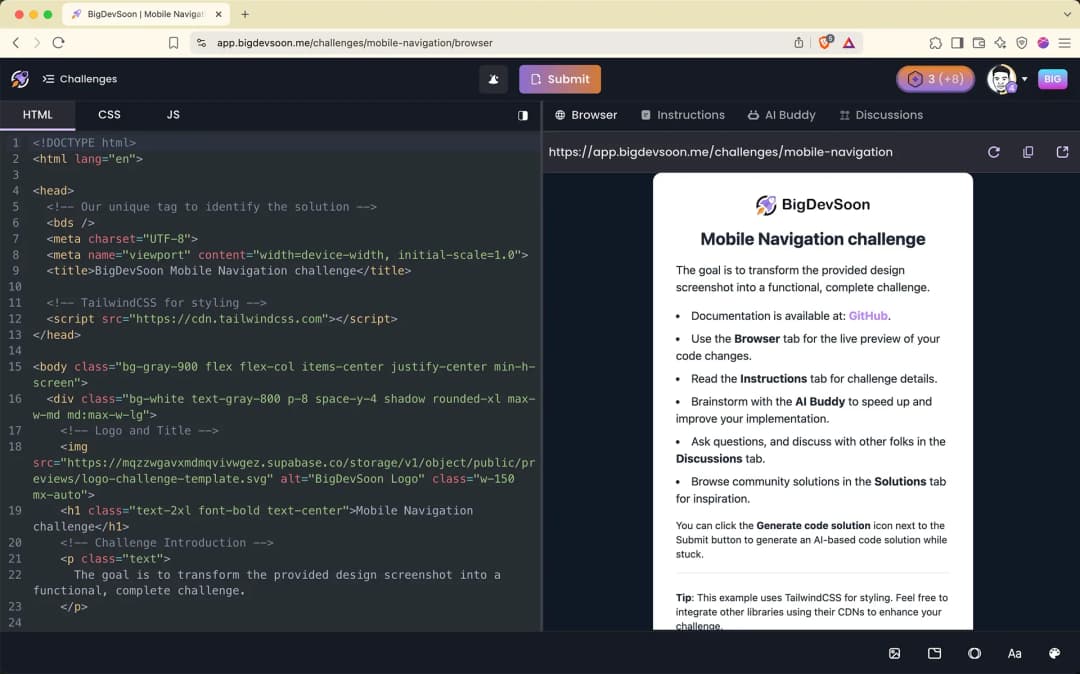Screen dimensions: 1080x674
Task: Expand the user account dropdown arrow
Action: pos(1025,79)
